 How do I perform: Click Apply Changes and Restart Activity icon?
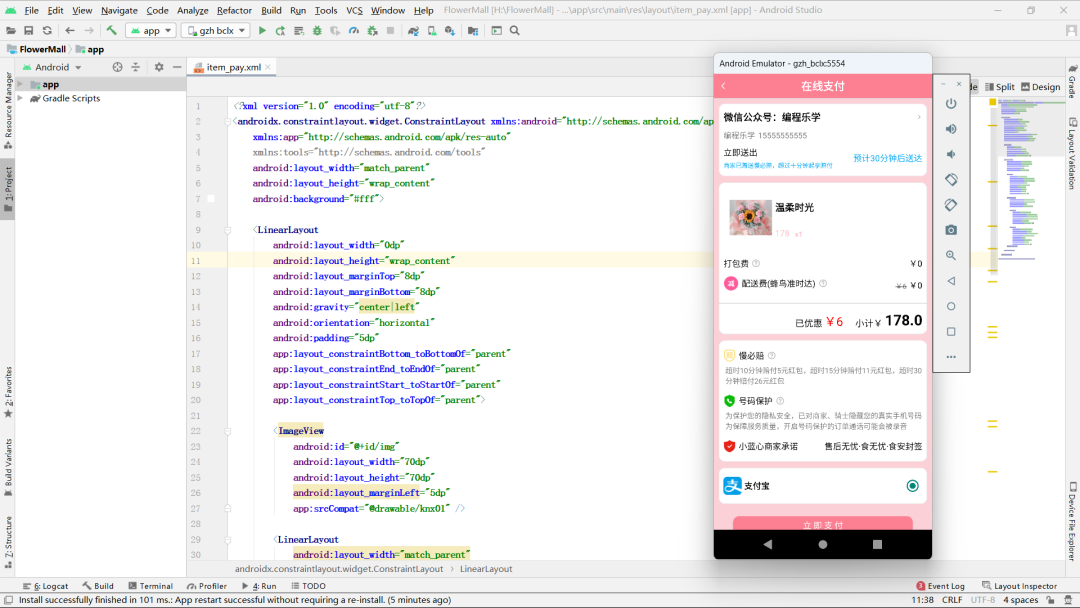(x=280, y=30)
